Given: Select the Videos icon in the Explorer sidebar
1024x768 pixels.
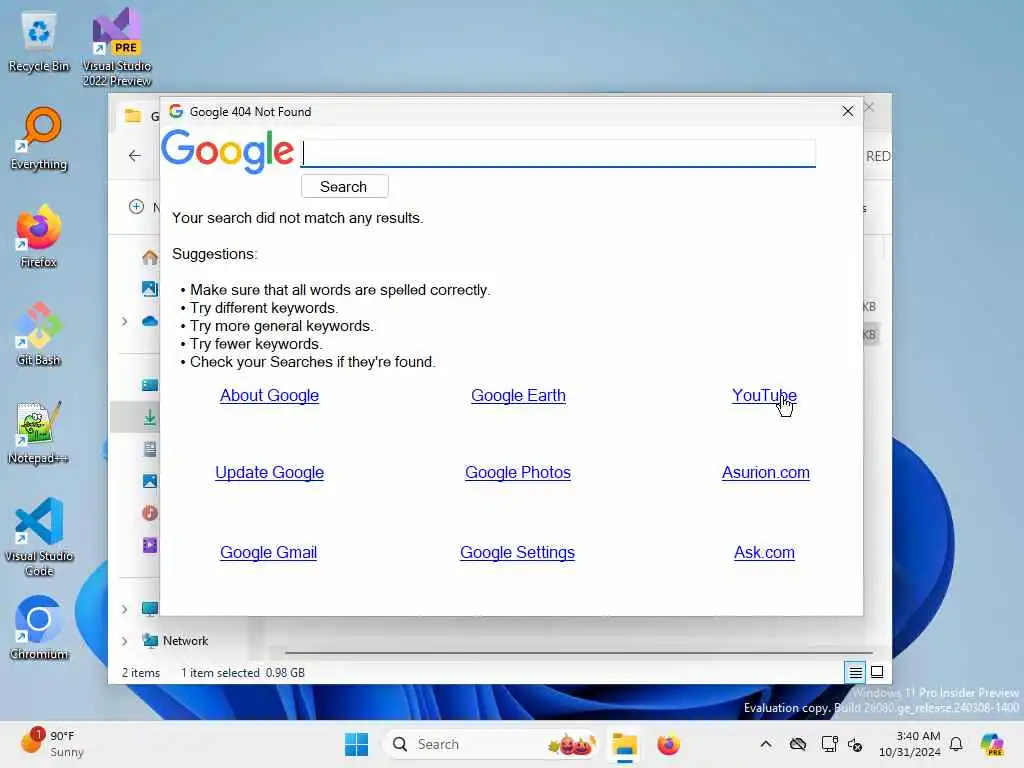Looking at the screenshot, I should pyautogui.click(x=150, y=545).
